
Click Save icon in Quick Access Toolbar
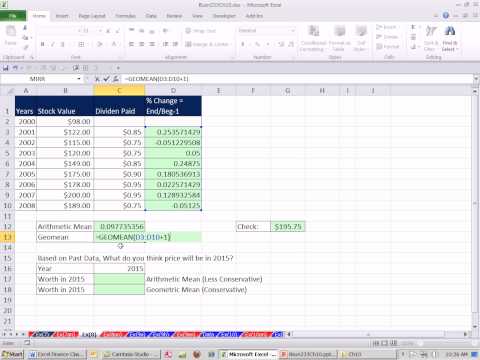(5, 68)
